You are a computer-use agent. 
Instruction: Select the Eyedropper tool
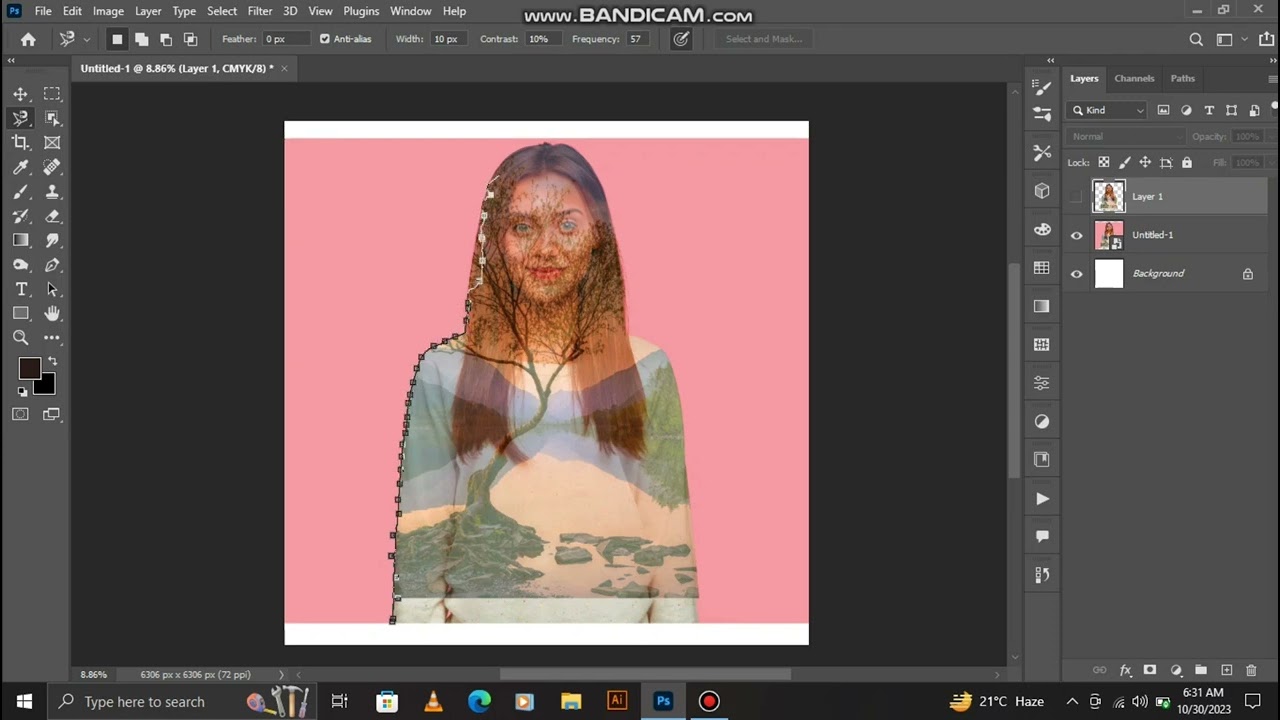(21, 167)
